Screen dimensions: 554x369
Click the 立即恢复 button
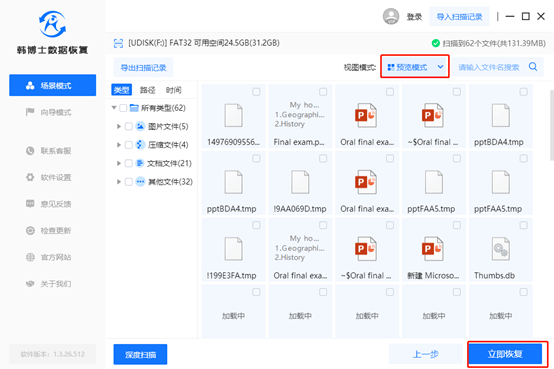coord(505,354)
